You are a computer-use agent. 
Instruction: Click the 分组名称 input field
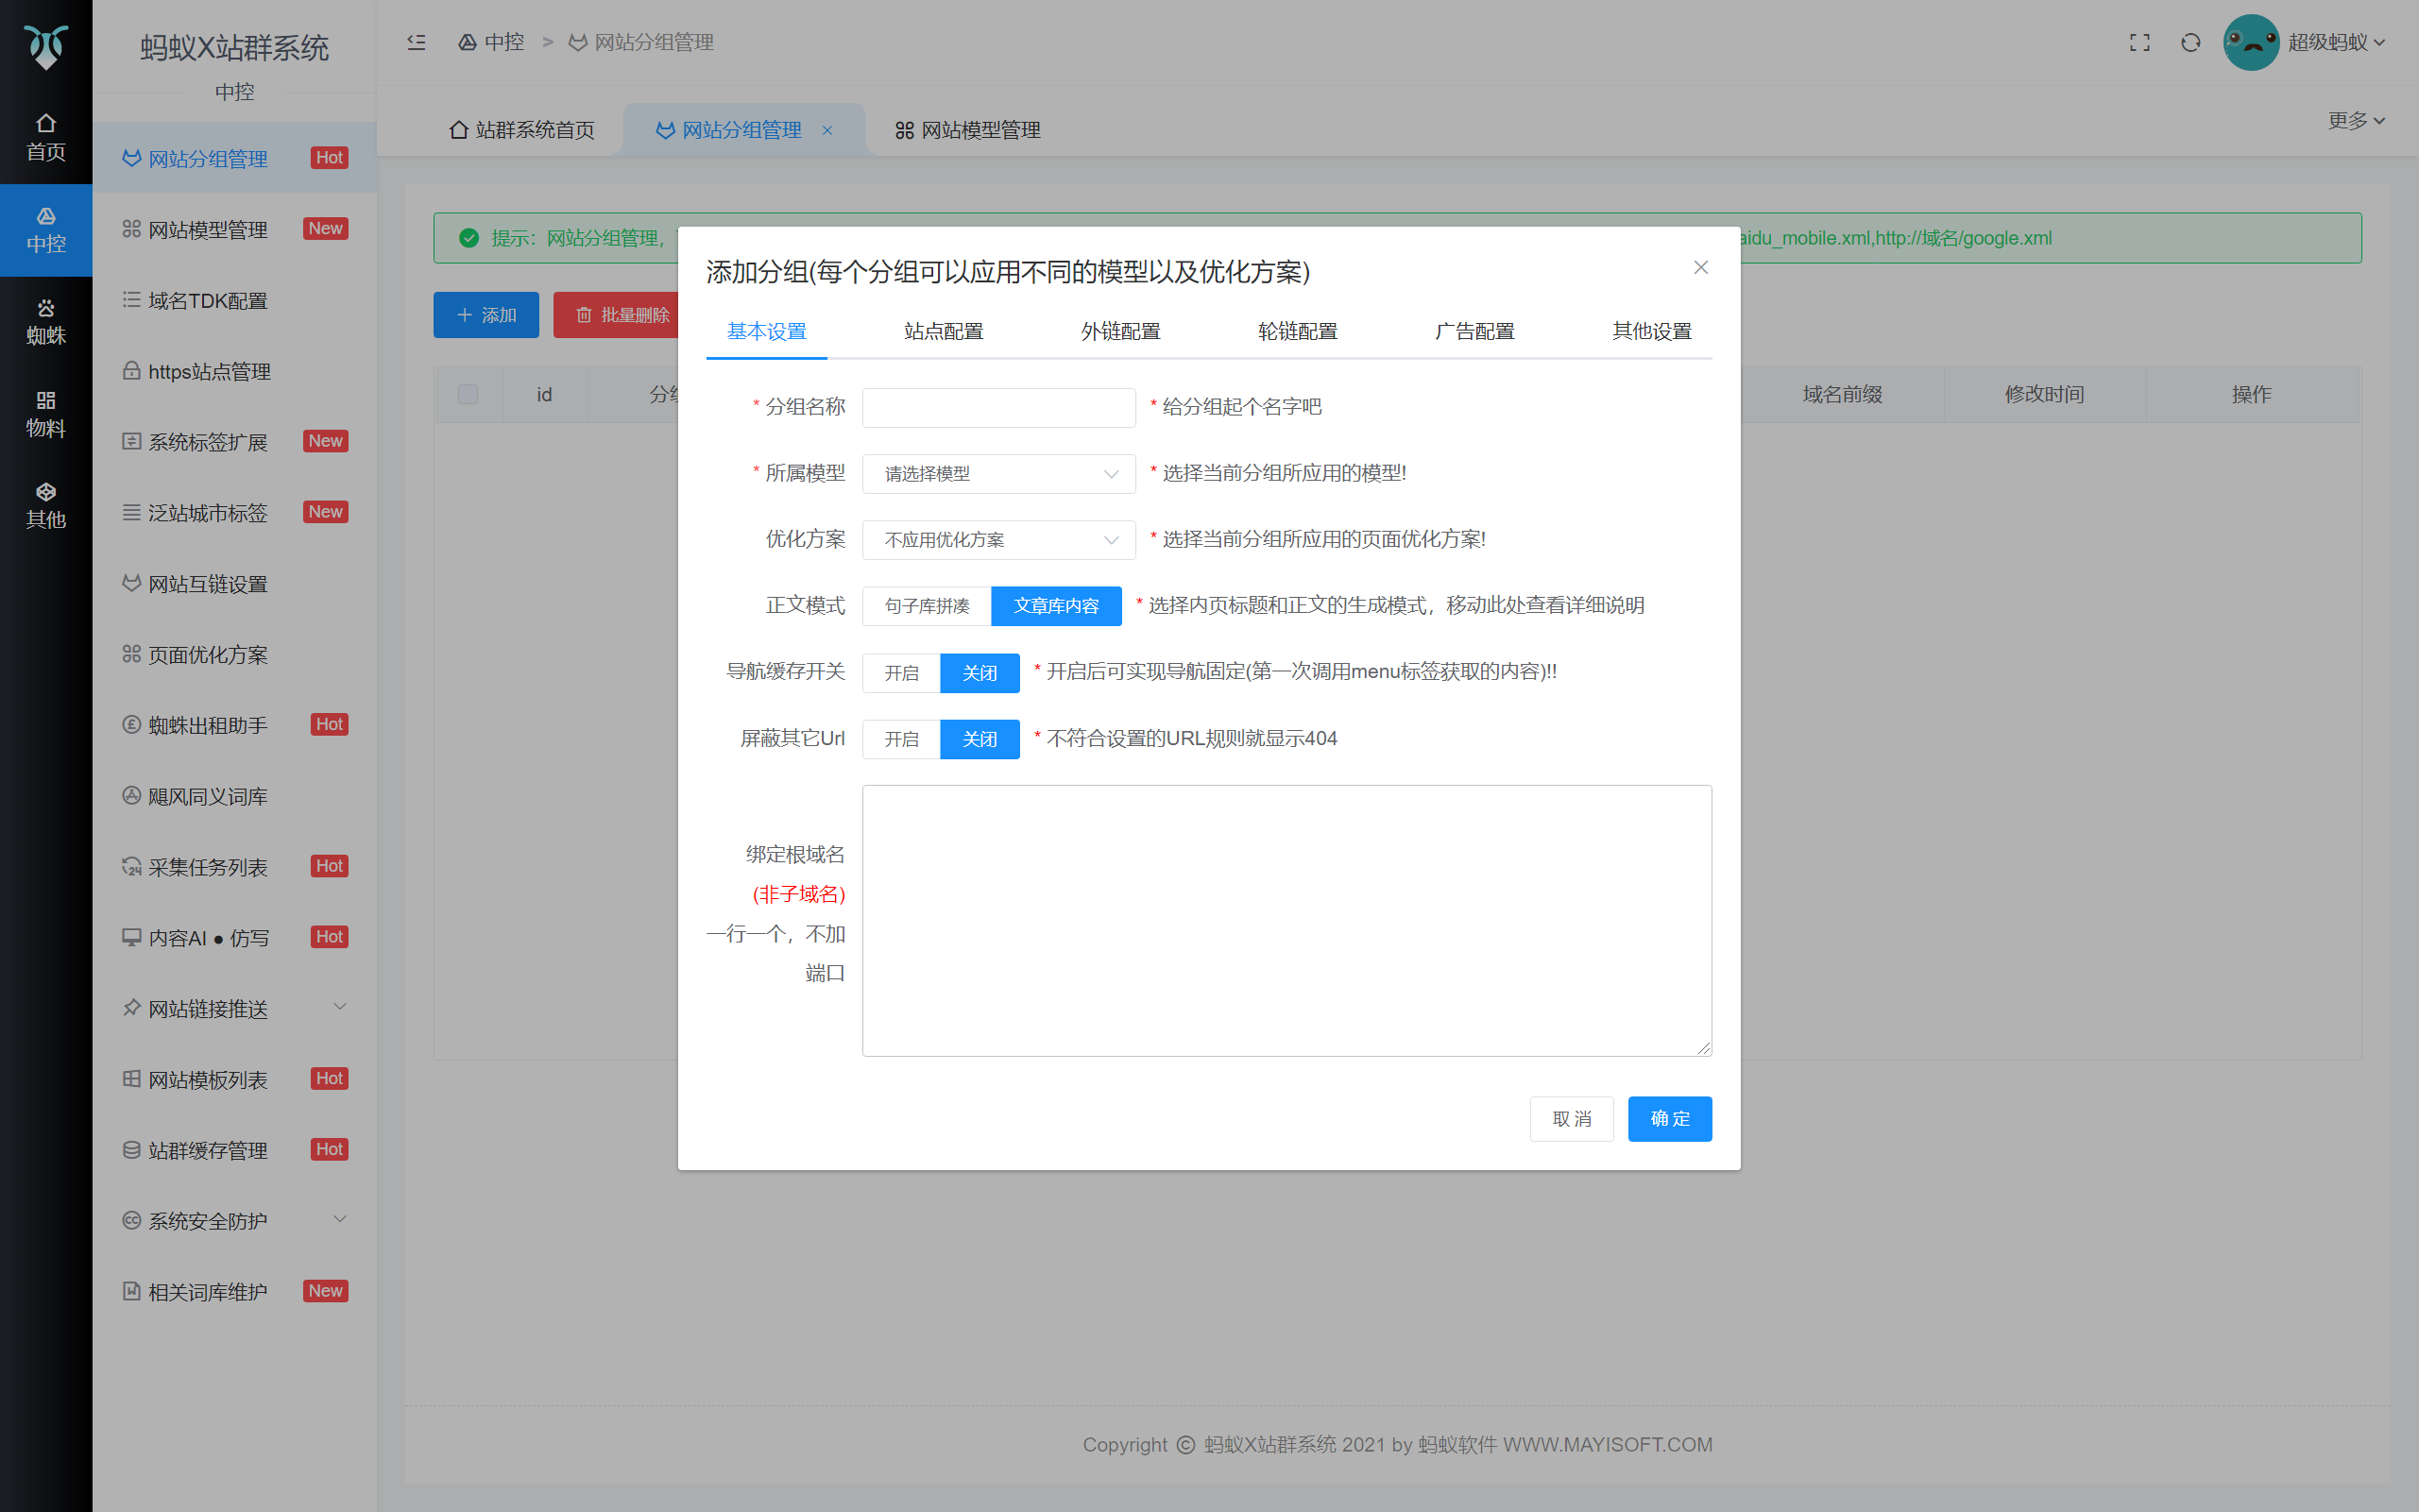pos(998,407)
